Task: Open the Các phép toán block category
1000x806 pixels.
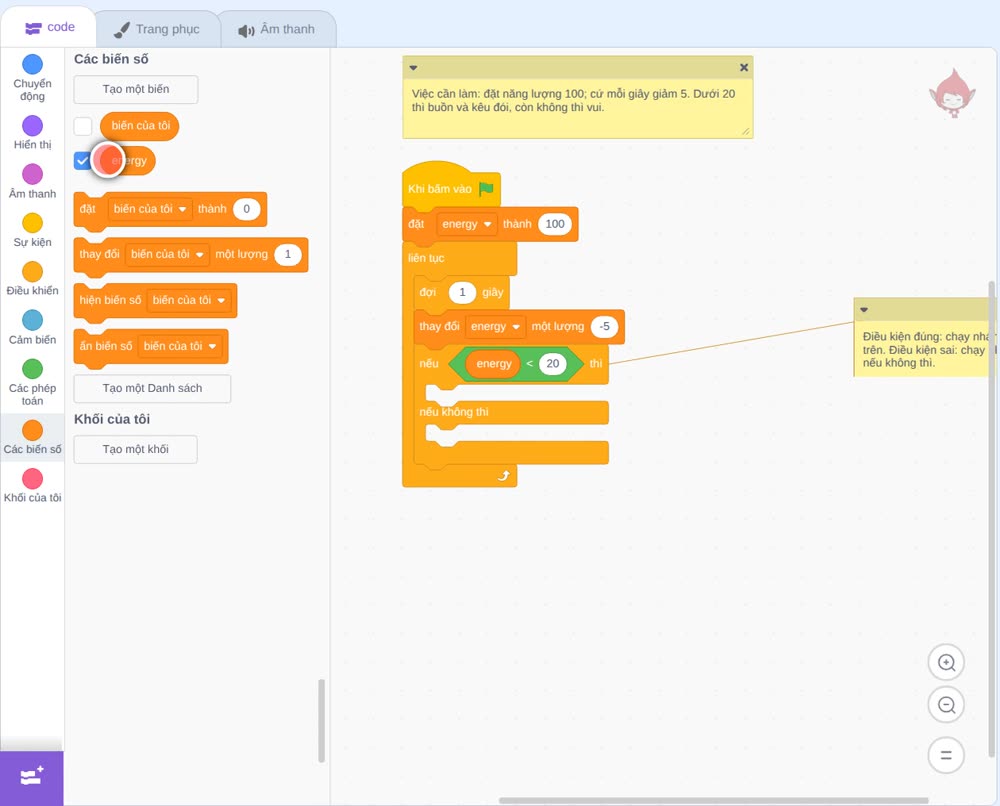Action: pos(32,382)
